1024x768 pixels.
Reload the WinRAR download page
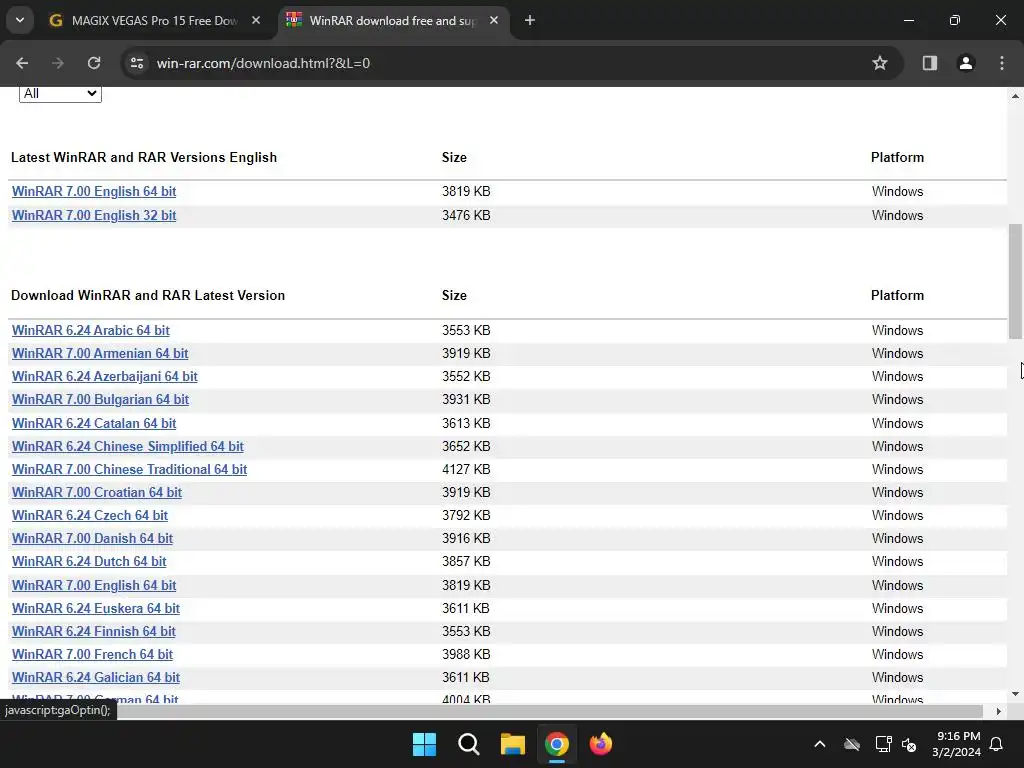[x=94, y=63]
